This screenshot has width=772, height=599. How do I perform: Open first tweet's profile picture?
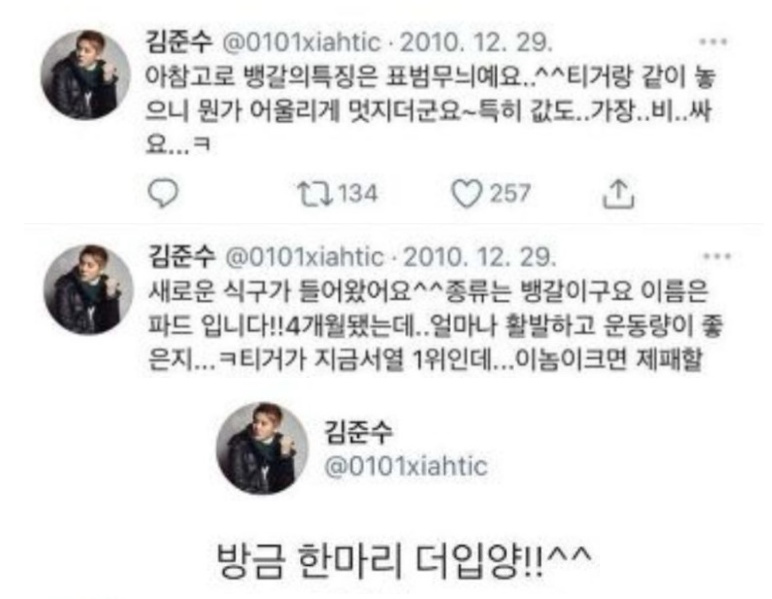pyautogui.click(x=86, y=75)
